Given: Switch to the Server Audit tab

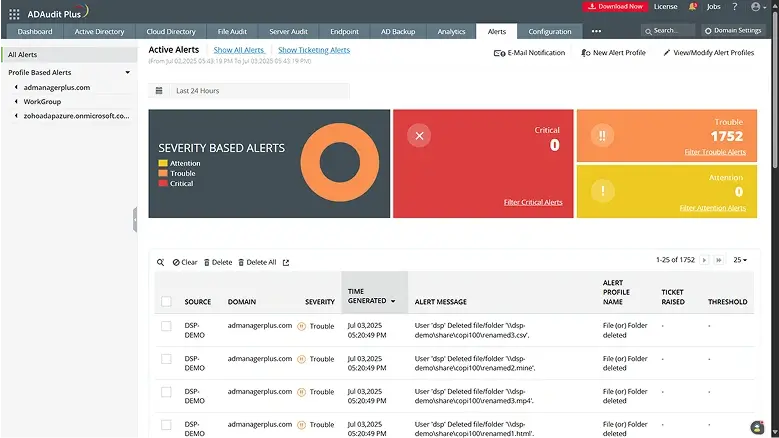Looking at the screenshot, I should pyautogui.click(x=288, y=31).
